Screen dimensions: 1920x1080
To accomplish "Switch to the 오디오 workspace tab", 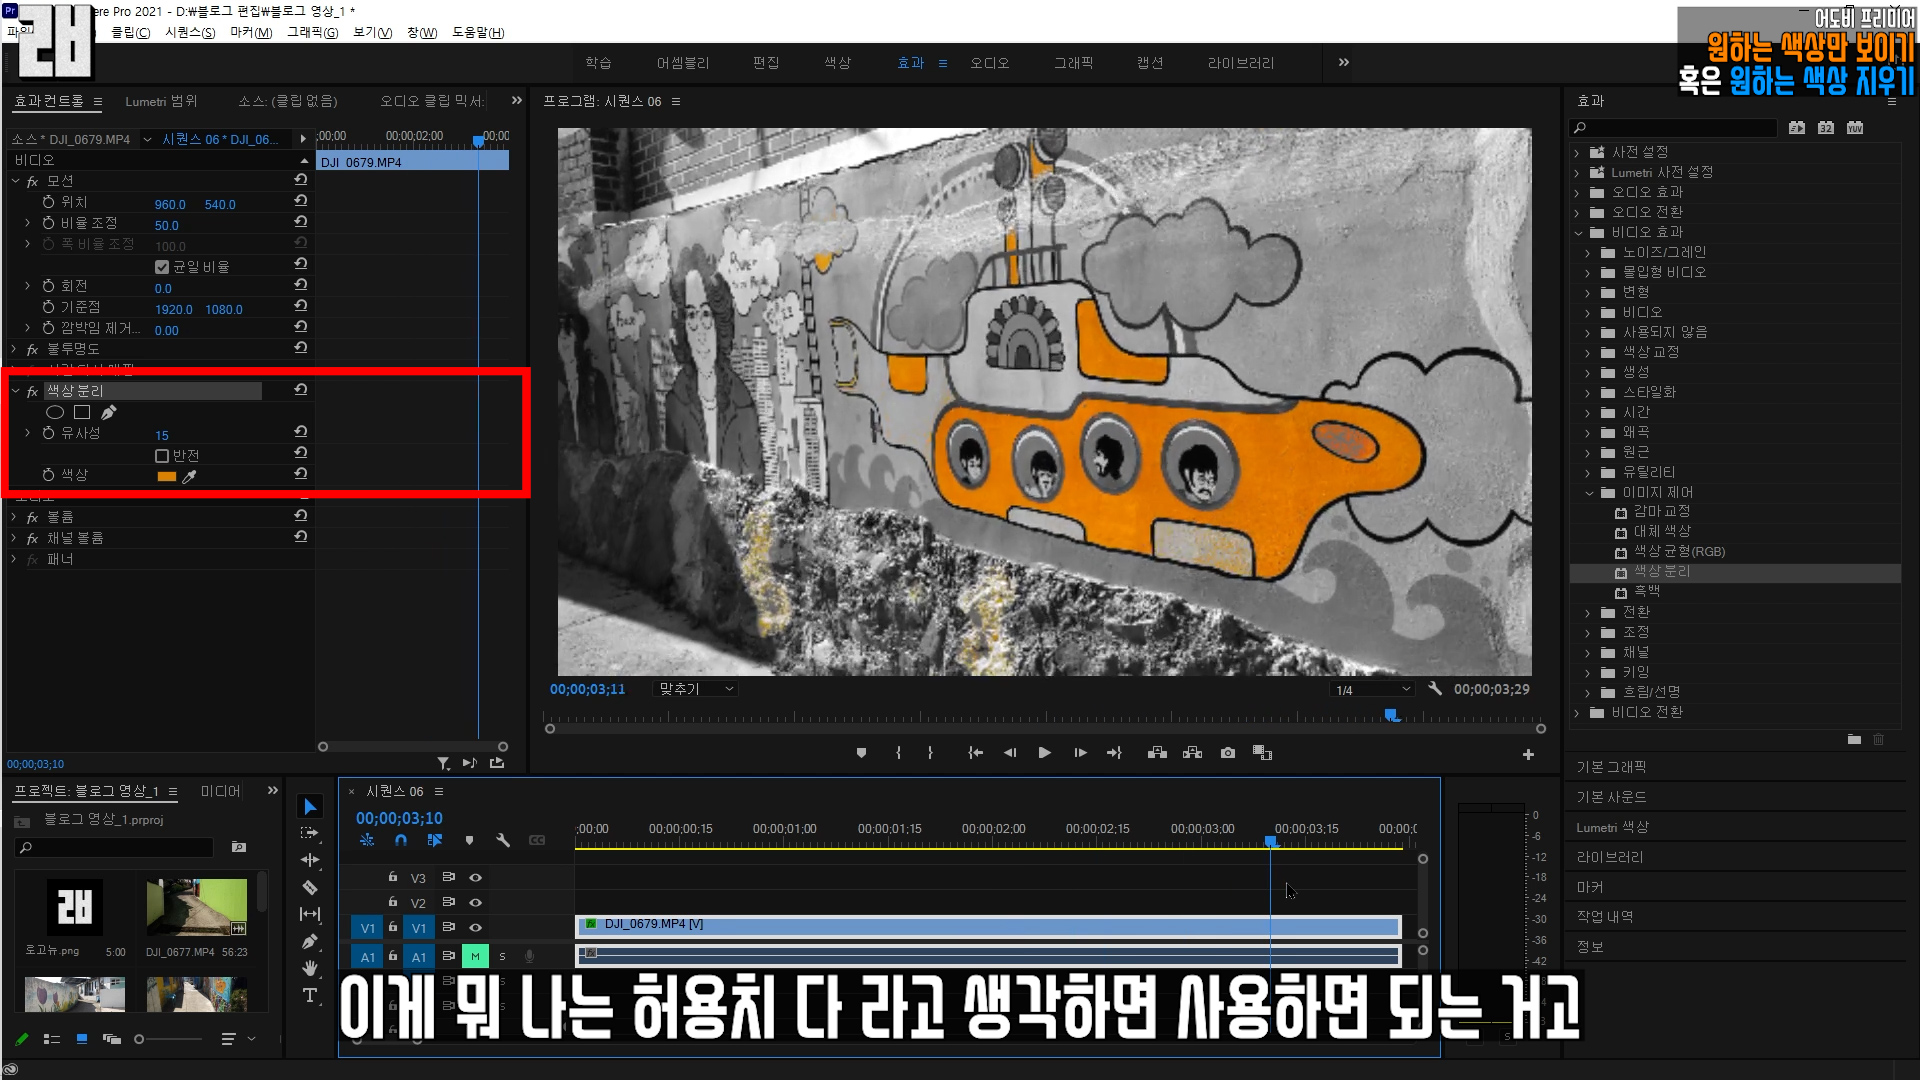I will pos(989,63).
